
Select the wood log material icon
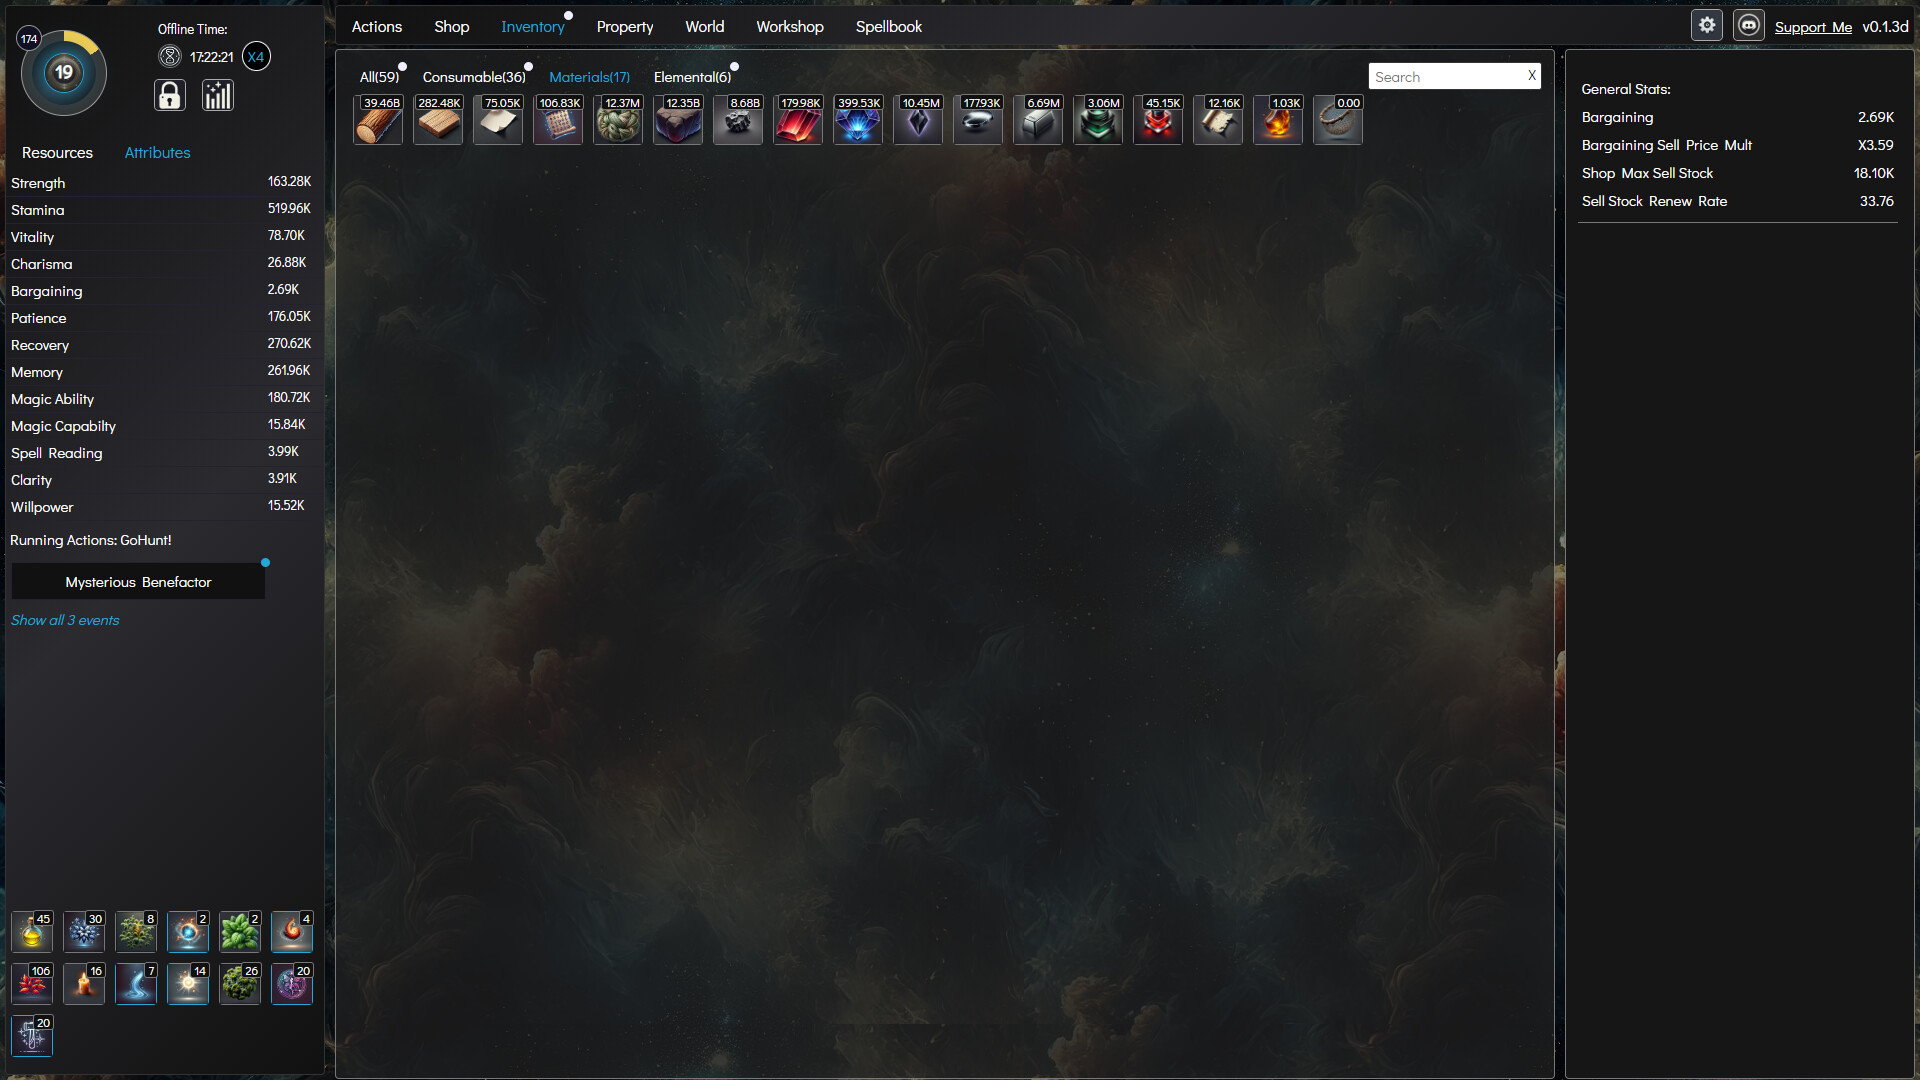377,120
